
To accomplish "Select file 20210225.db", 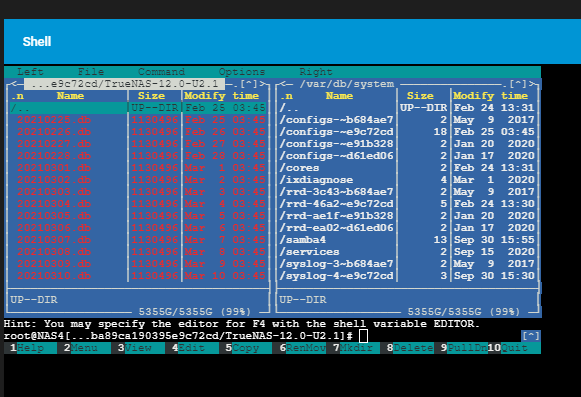I will click(138, 120).
